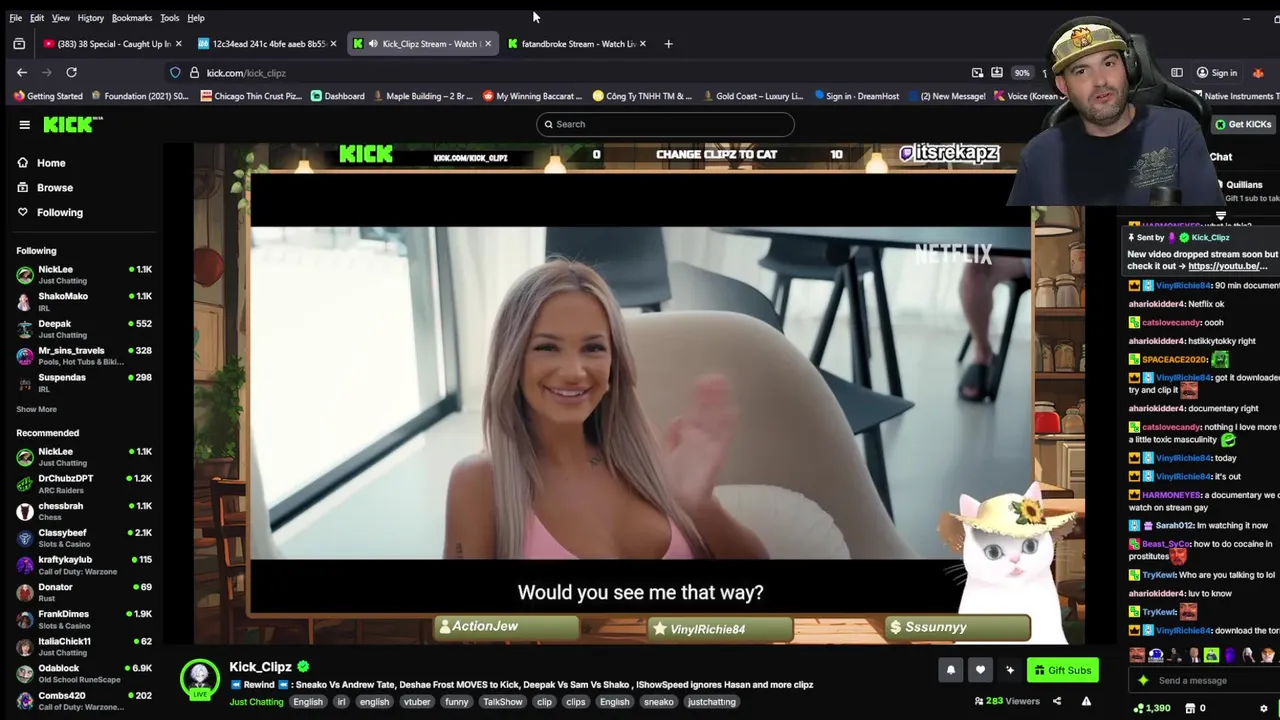
Task: Expand Show more under Following list
Action: pos(36,409)
